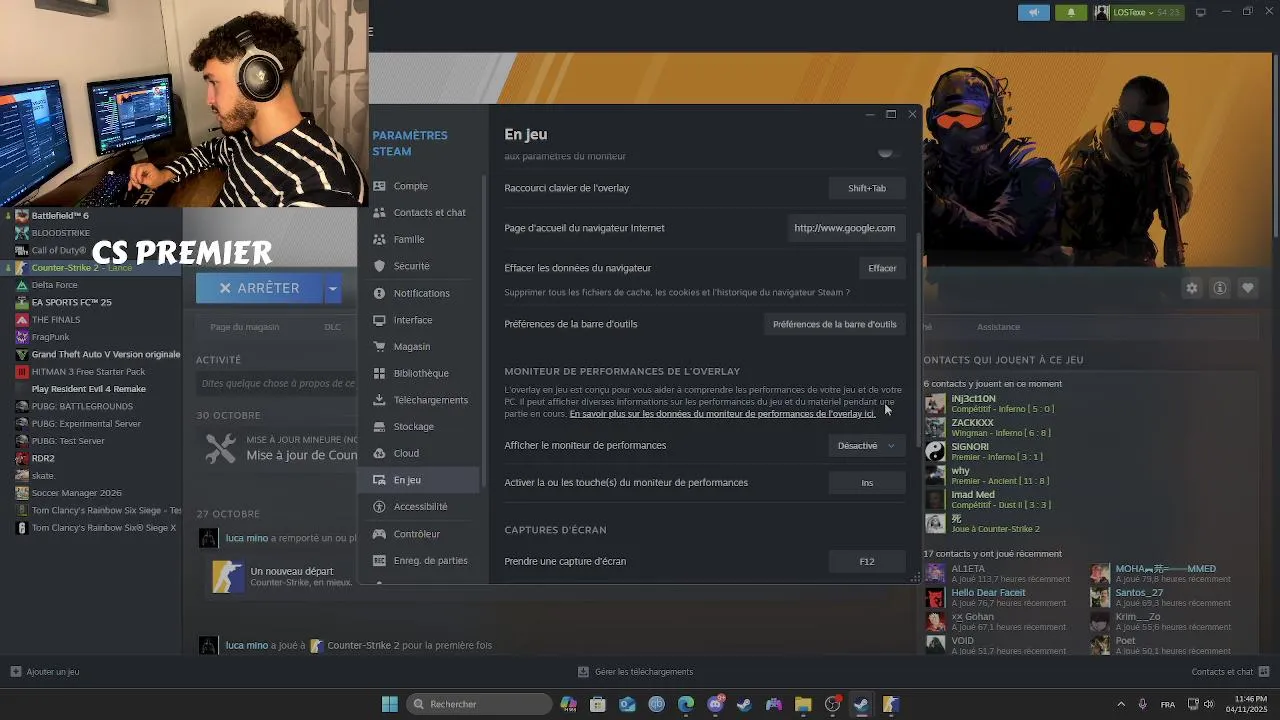Open the game settings gear icon
Viewport: 1280px width, 720px height.
click(x=1192, y=288)
